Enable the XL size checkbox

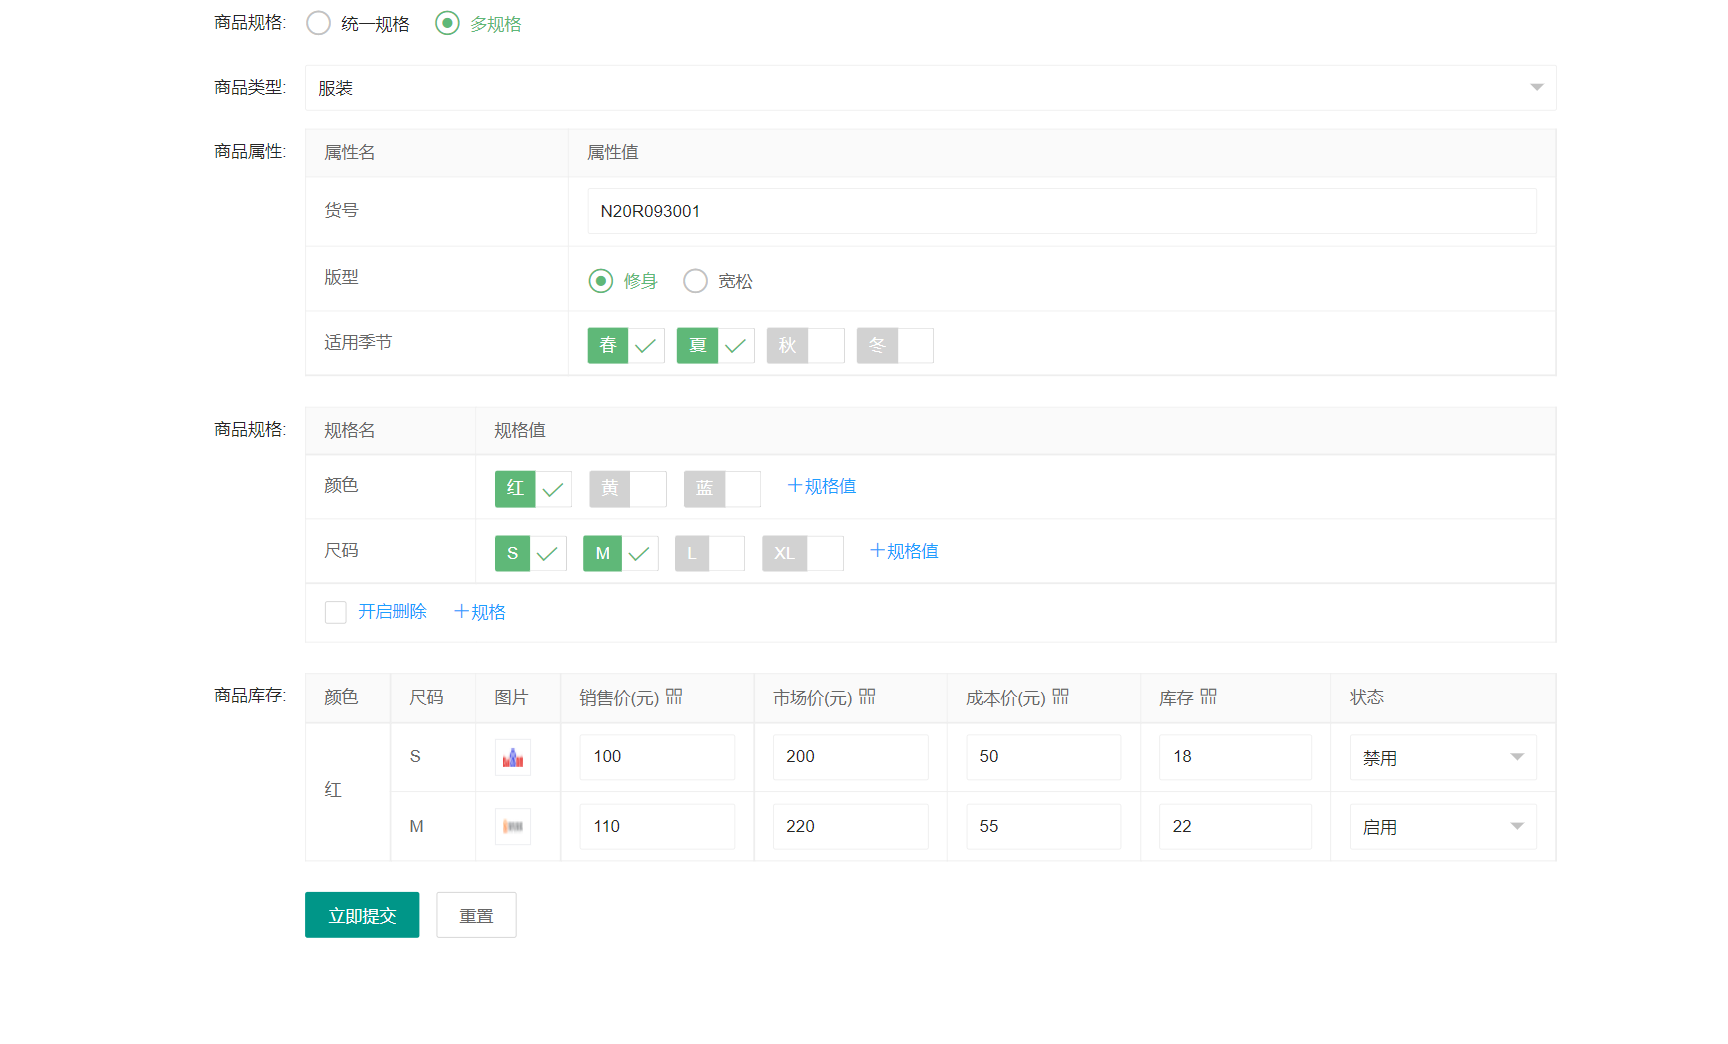point(803,553)
